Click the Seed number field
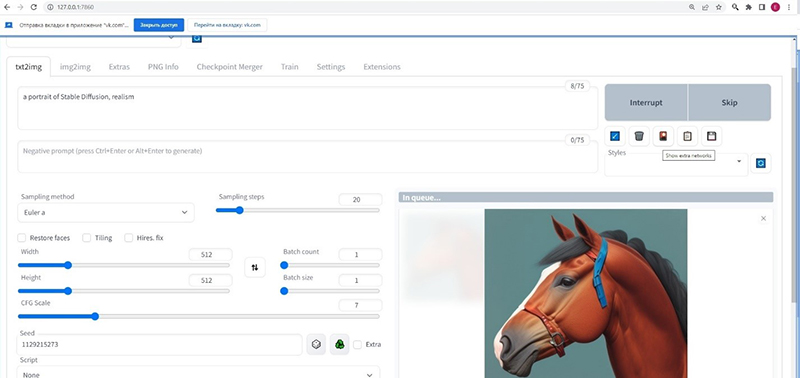Screen dimensions: 800x378 click(160, 345)
